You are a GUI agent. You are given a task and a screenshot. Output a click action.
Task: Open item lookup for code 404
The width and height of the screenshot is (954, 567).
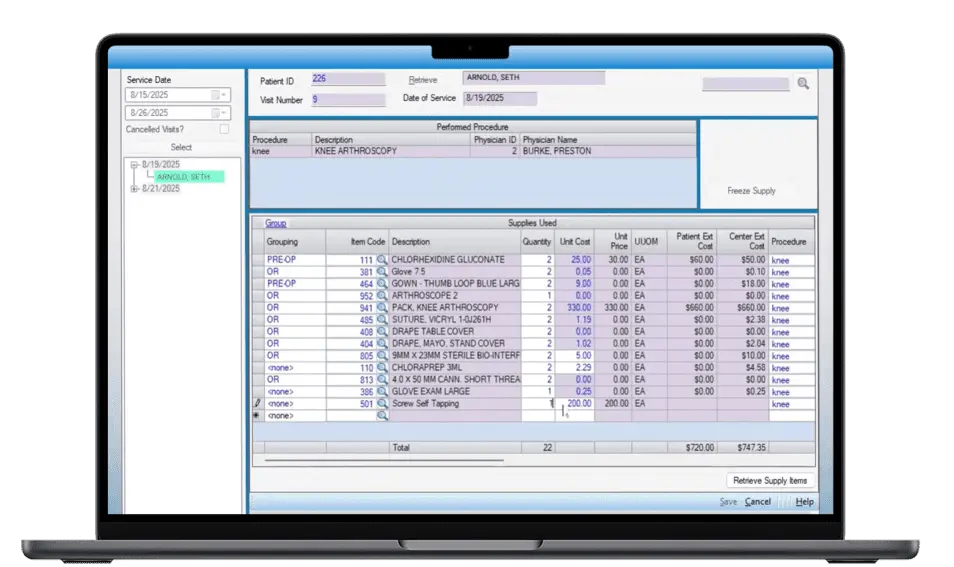point(381,344)
